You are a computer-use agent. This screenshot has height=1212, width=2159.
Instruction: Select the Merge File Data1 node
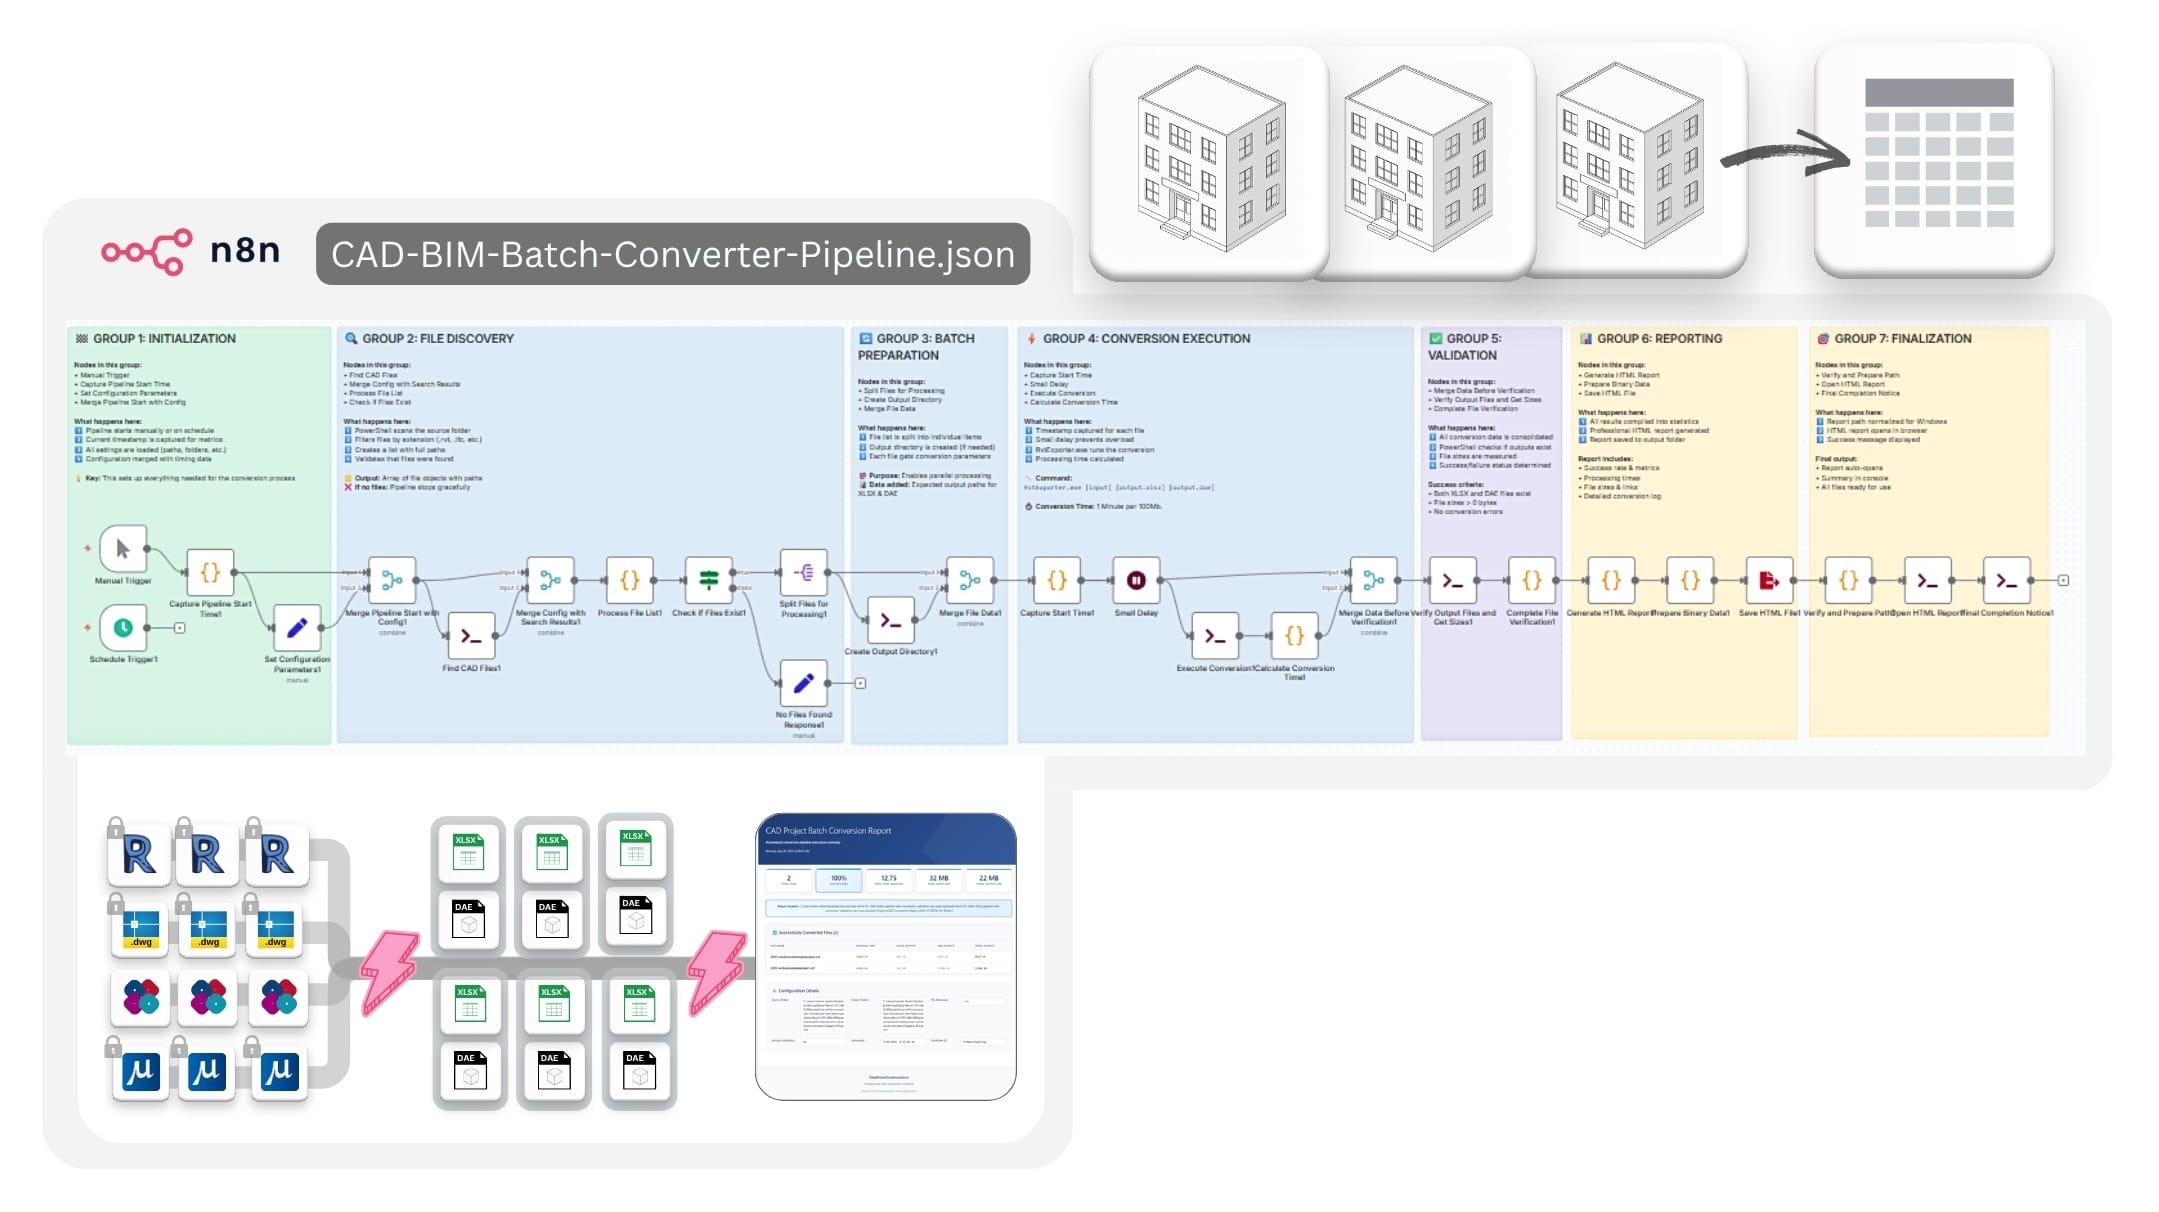tap(970, 580)
